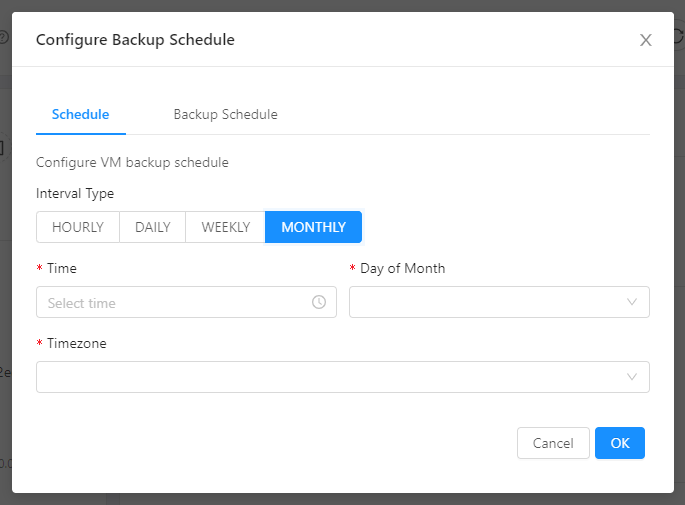The image size is (685, 505).
Task: Switch to the Schedule tab
Action: pyautogui.click(x=81, y=114)
